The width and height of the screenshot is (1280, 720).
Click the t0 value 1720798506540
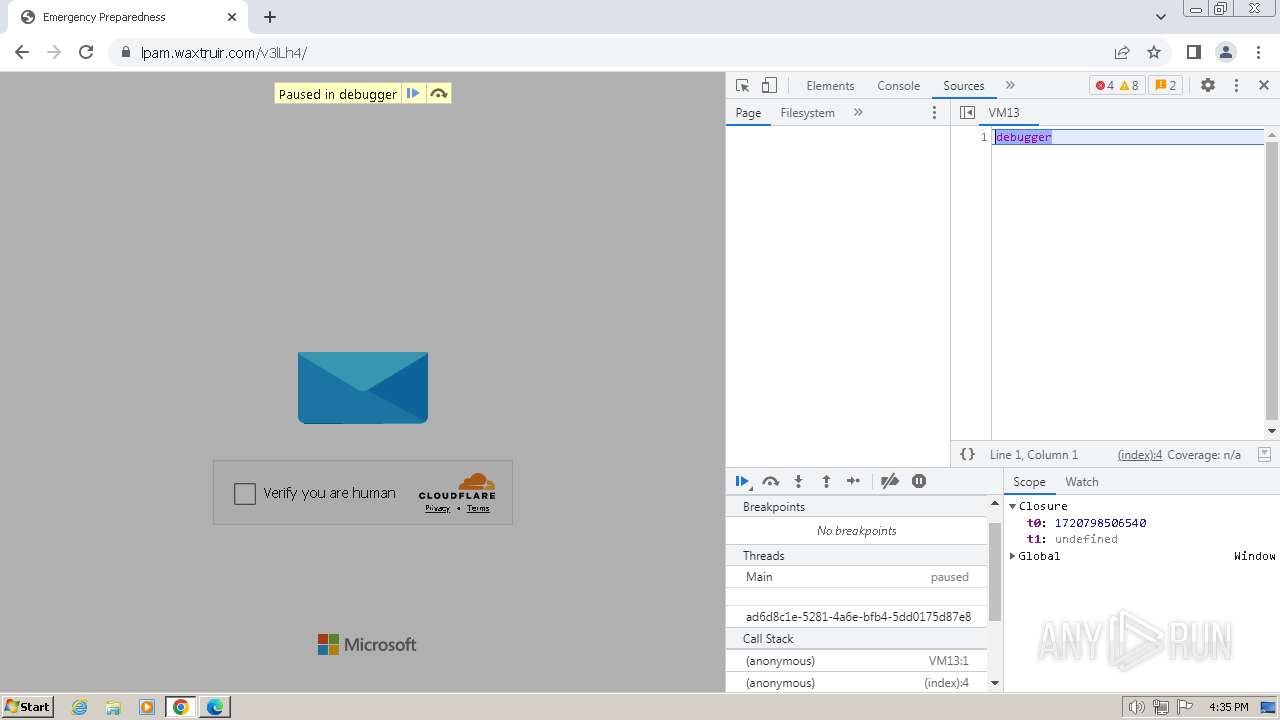[1100, 523]
